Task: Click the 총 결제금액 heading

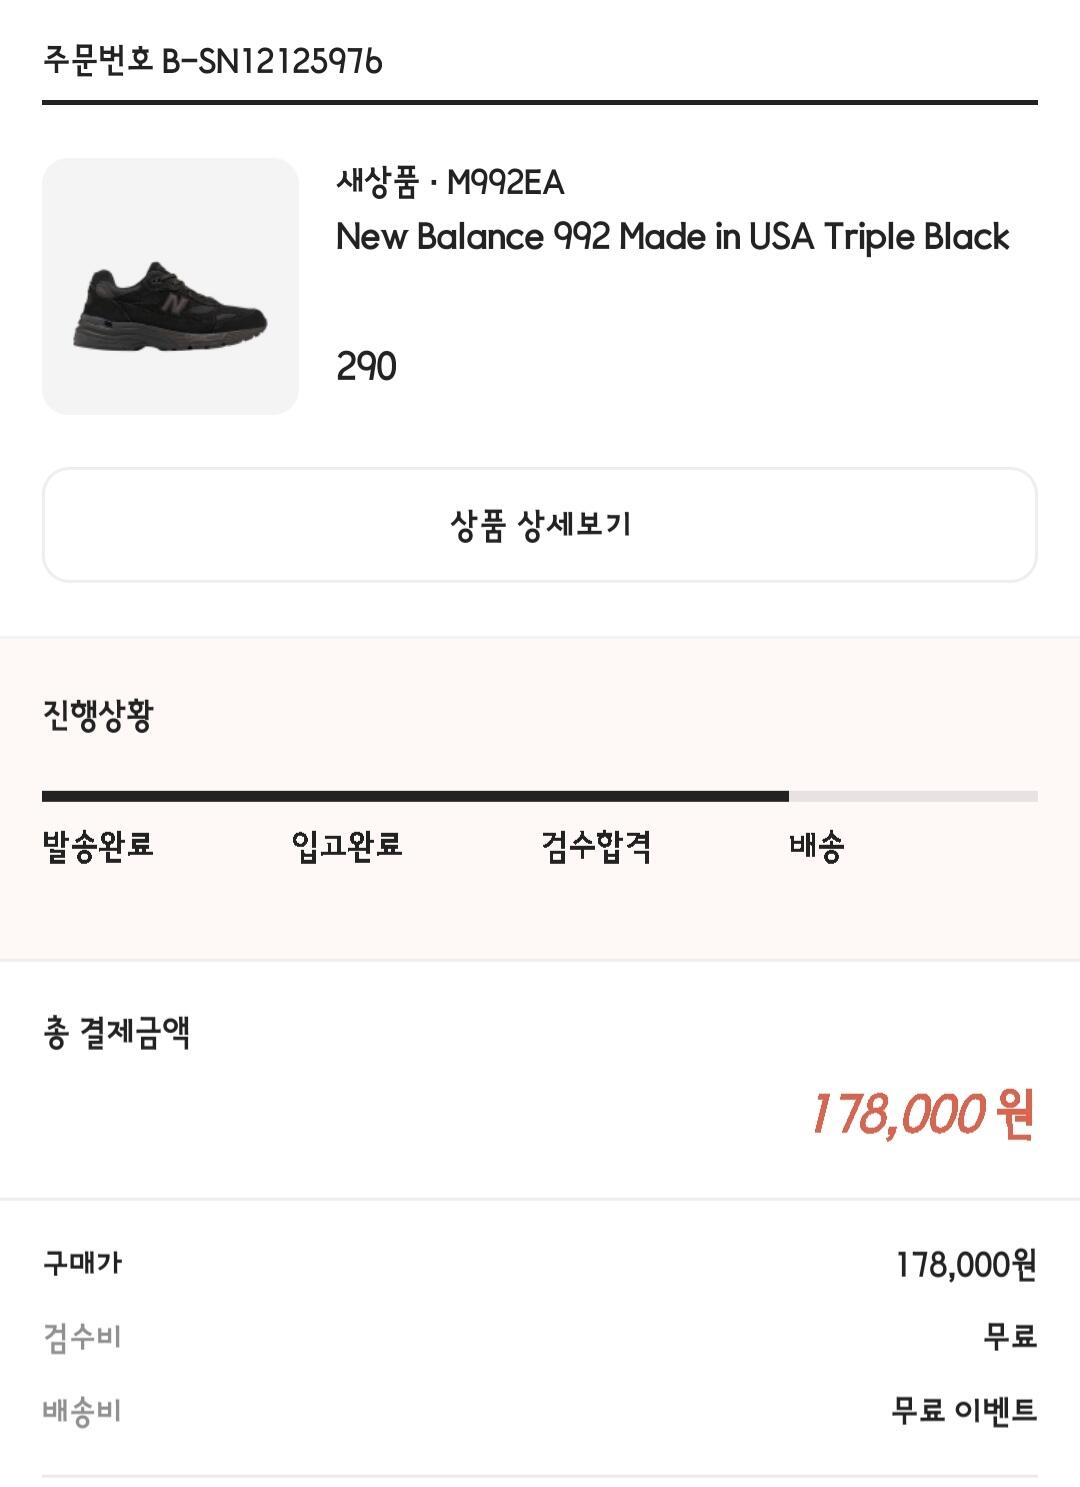Action: [x=117, y=1032]
